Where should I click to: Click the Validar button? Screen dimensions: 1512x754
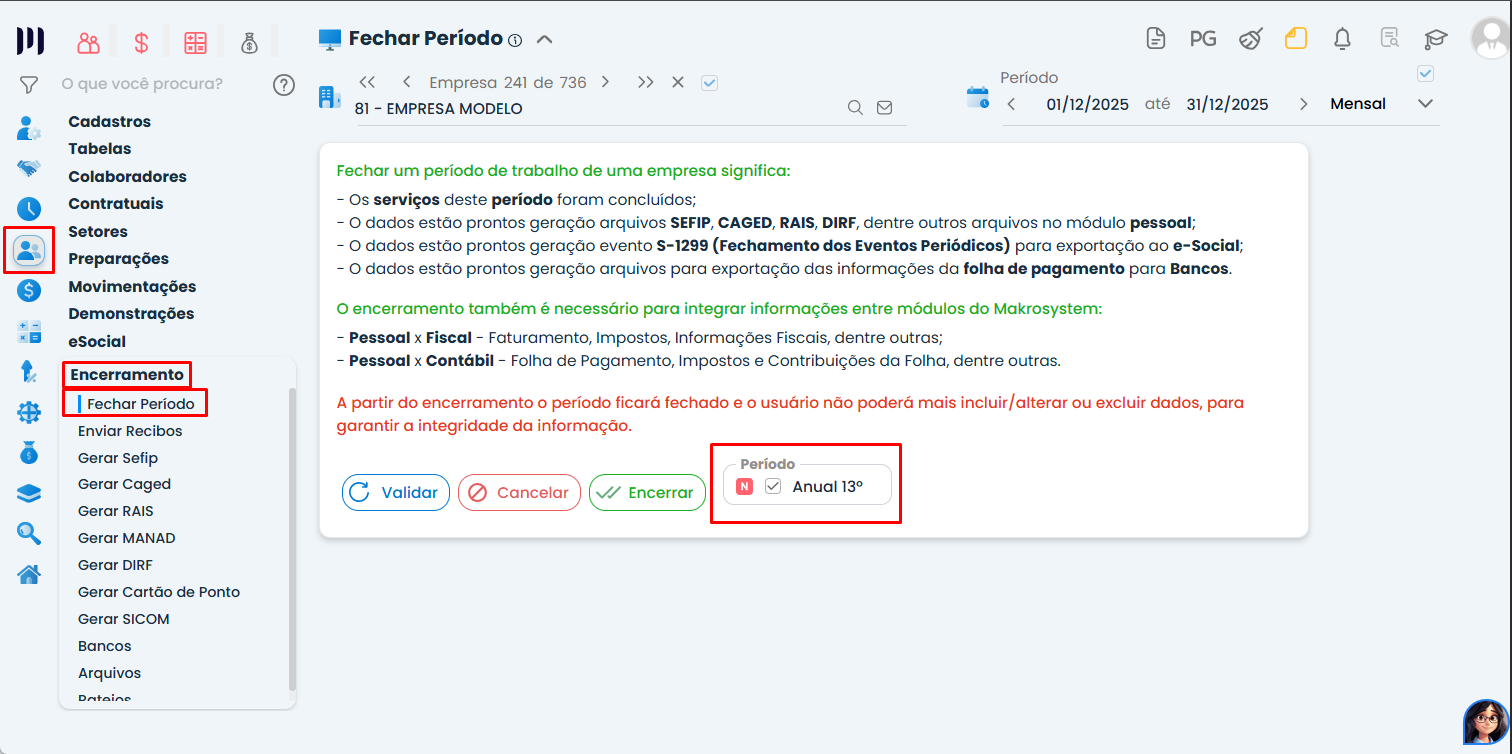396,493
